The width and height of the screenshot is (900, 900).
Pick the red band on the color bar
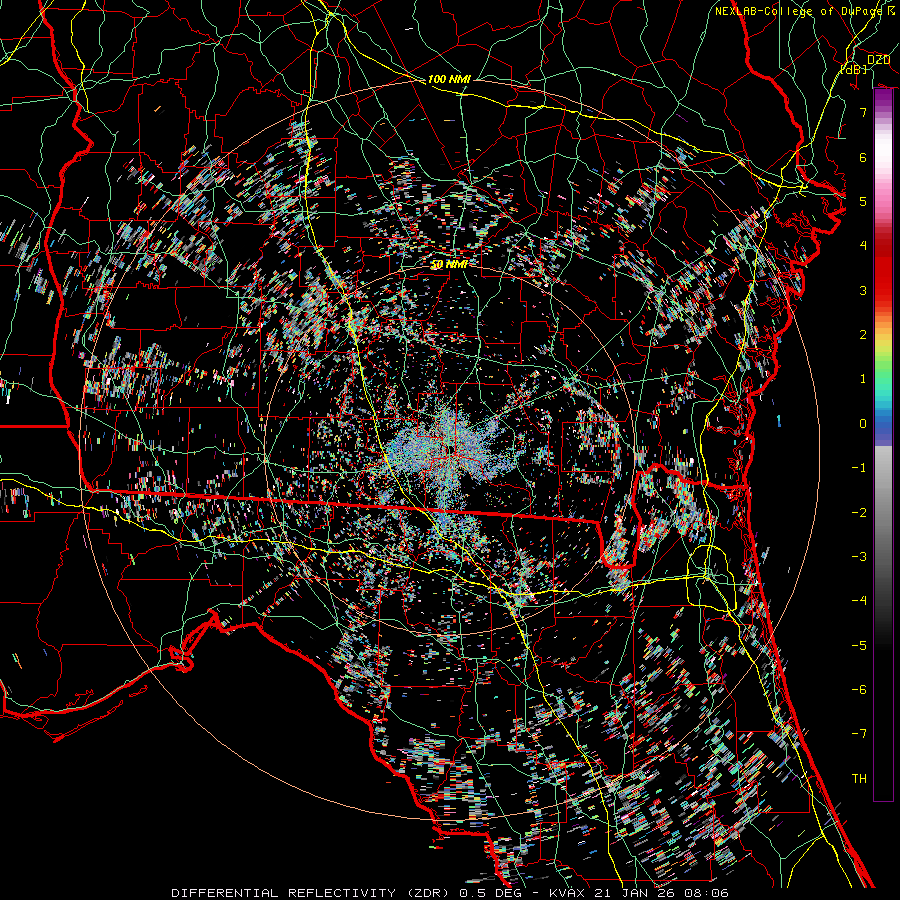883,276
